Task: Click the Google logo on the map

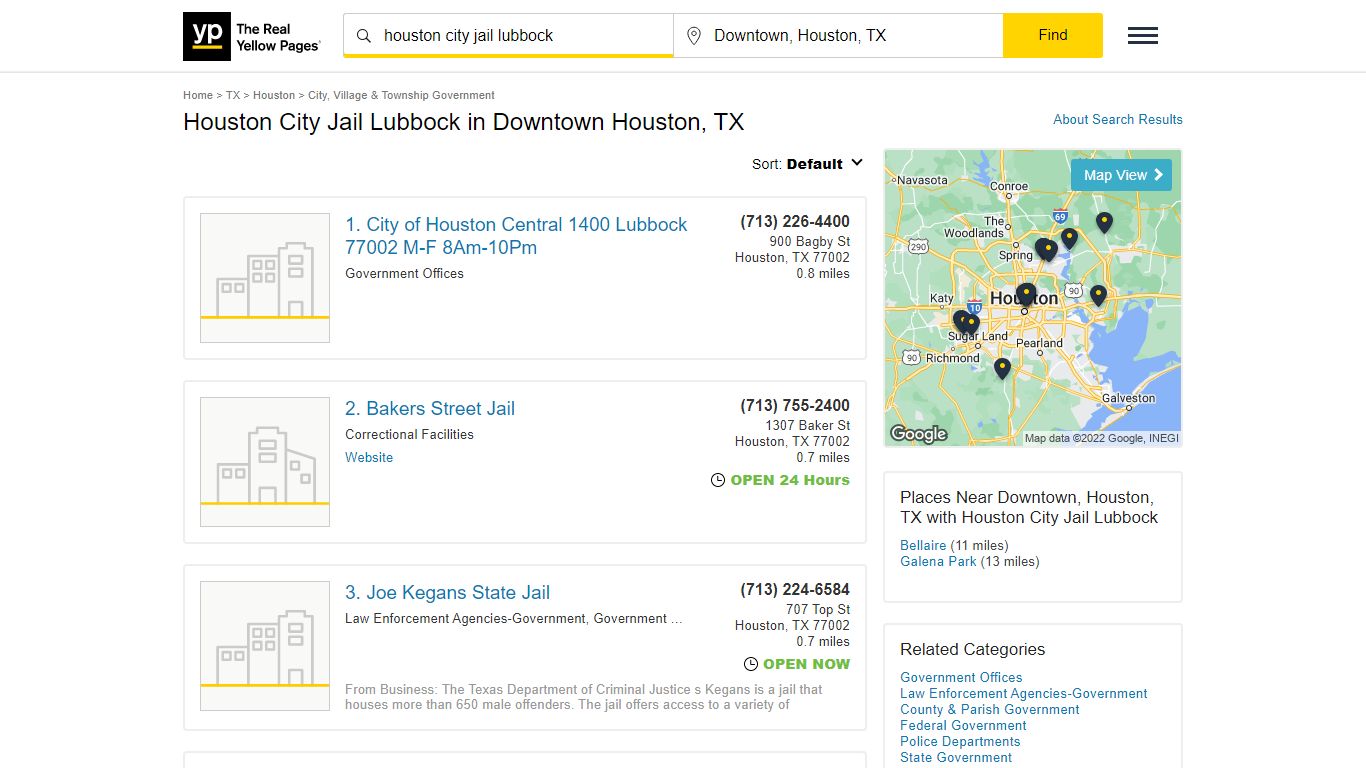Action: pyautogui.click(x=918, y=434)
